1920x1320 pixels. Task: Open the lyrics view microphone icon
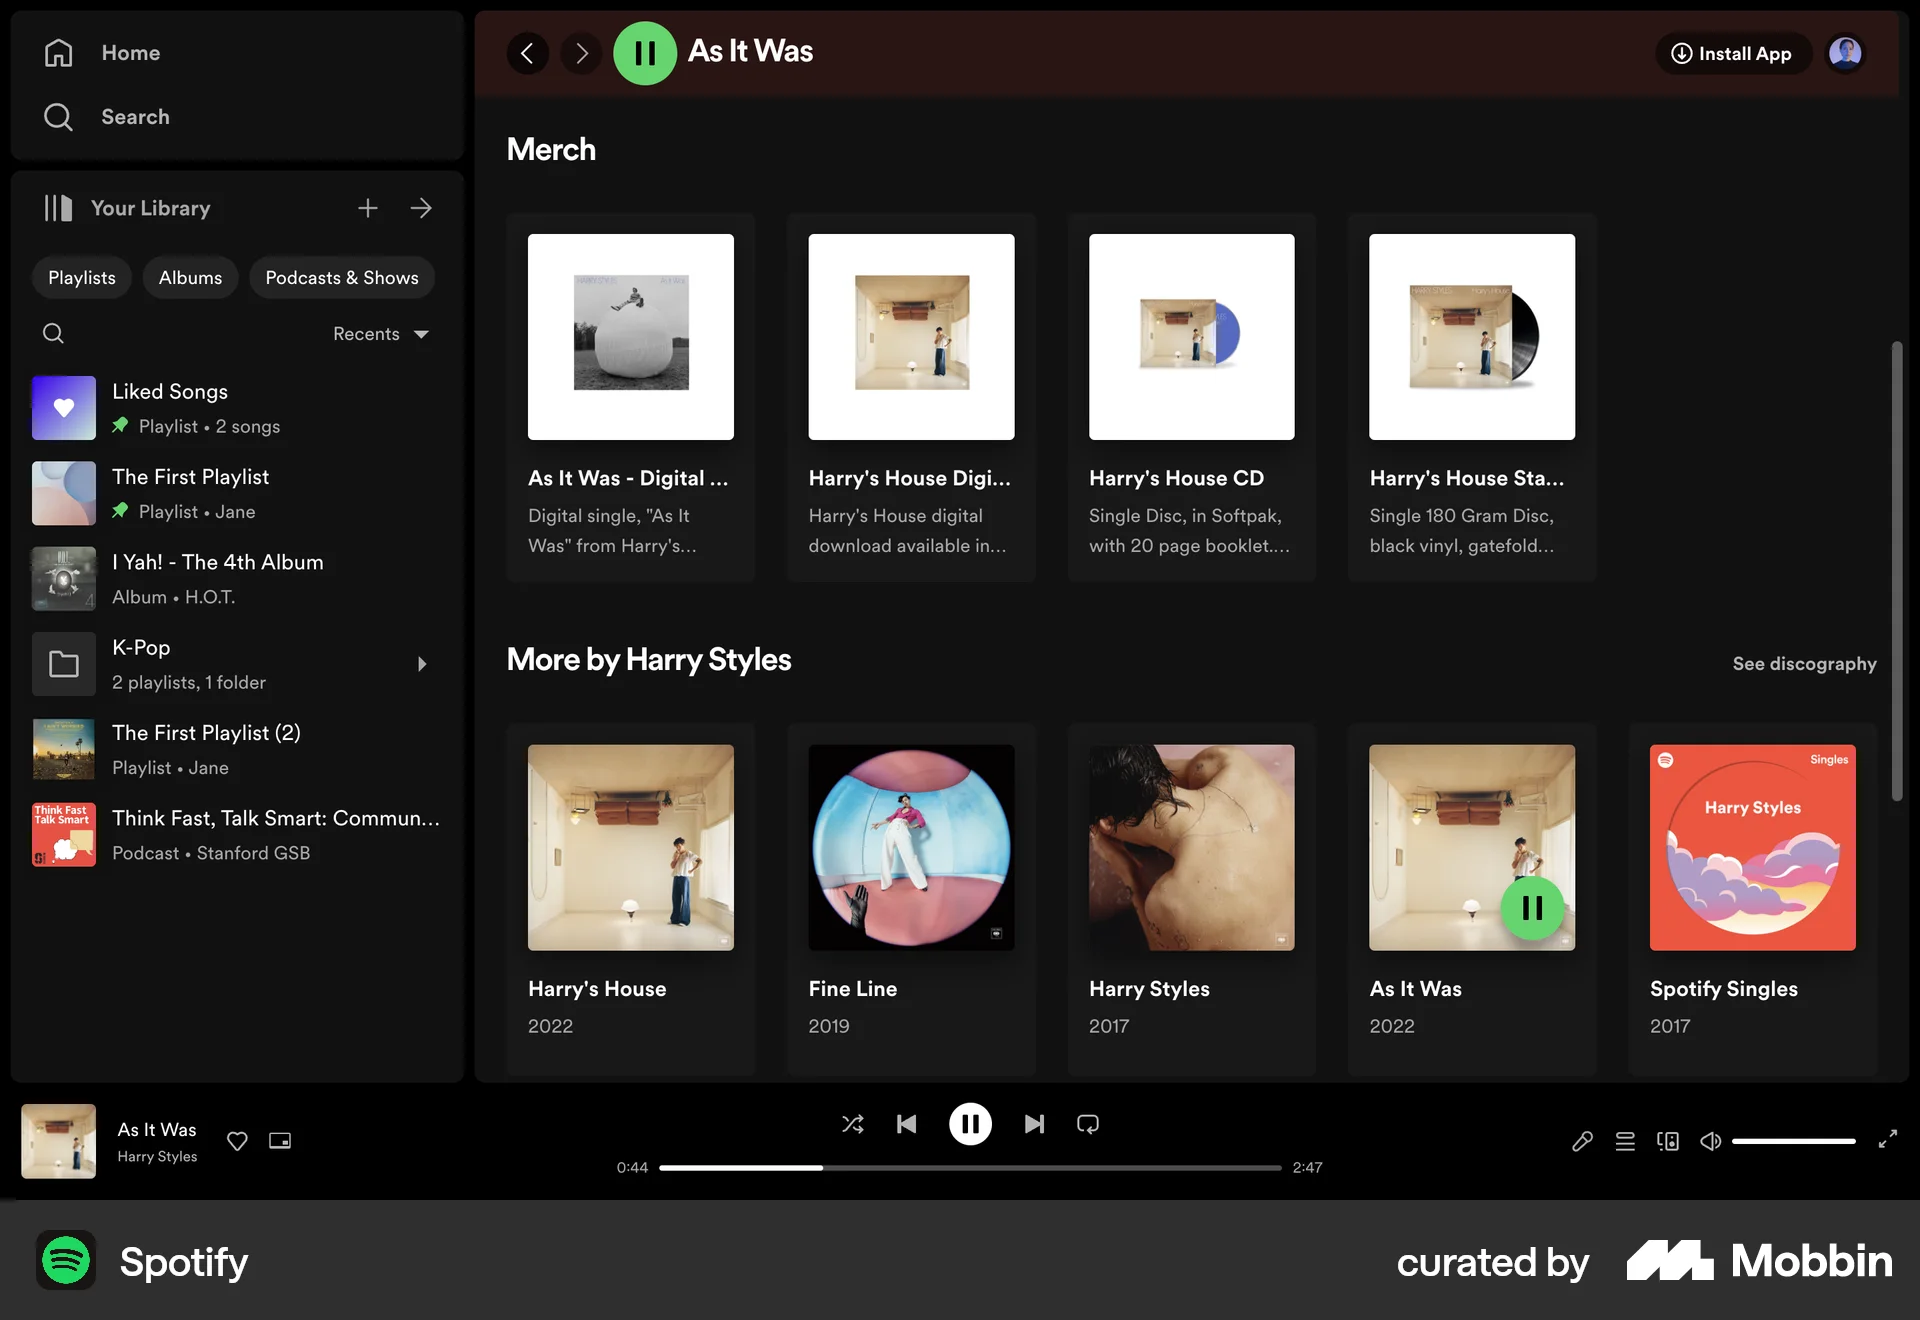point(1582,1141)
